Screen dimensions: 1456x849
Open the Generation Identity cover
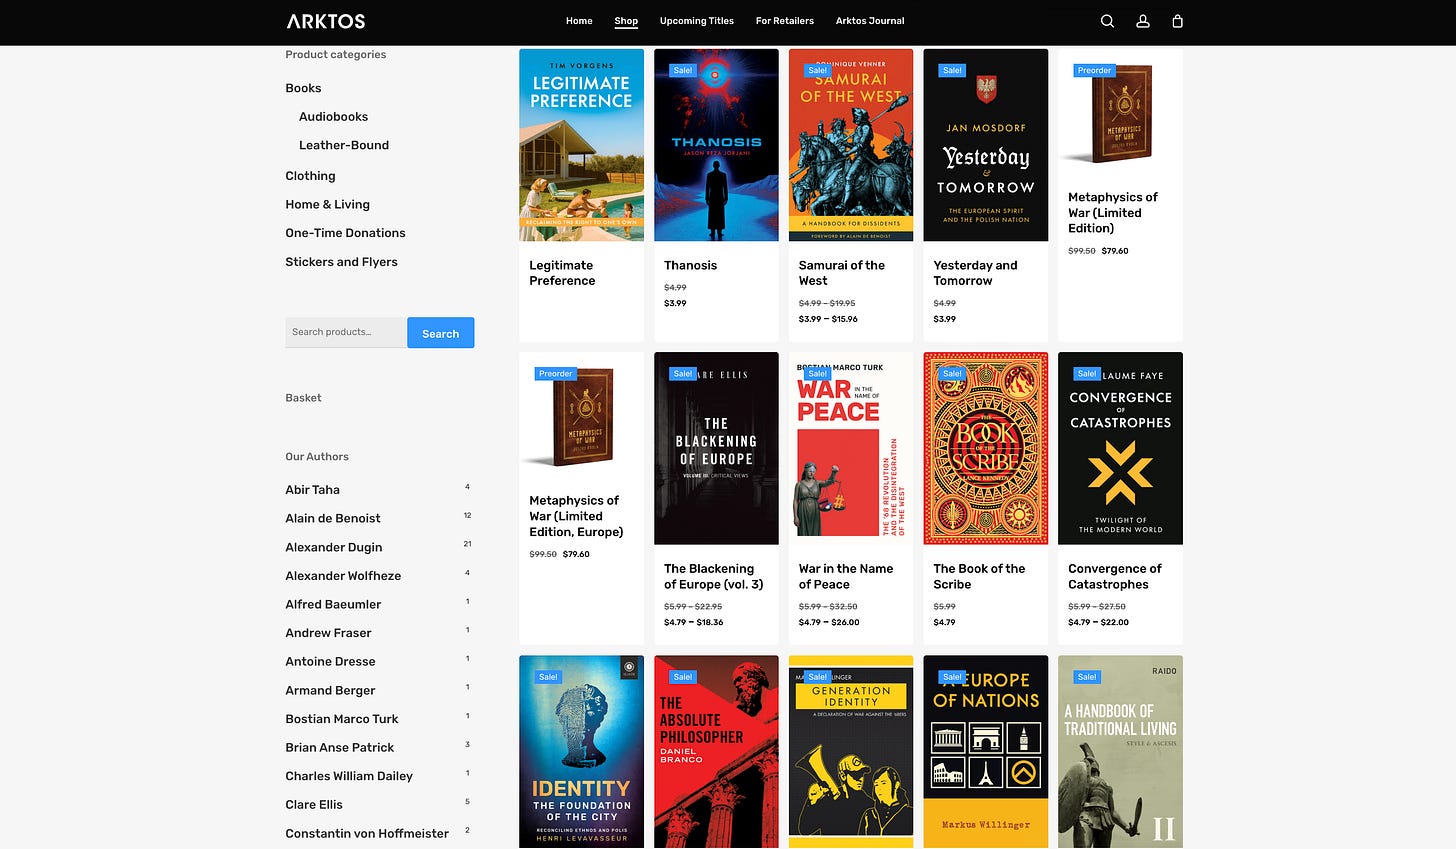851,752
